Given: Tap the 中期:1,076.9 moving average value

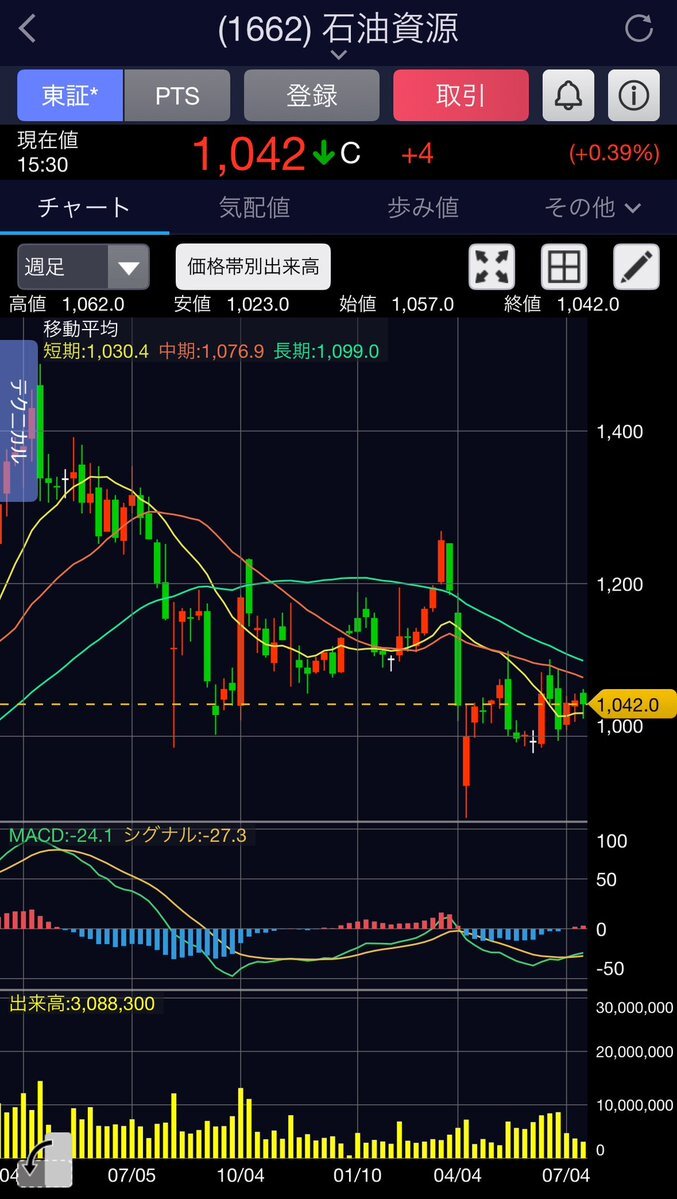Looking at the screenshot, I should [x=212, y=352].
